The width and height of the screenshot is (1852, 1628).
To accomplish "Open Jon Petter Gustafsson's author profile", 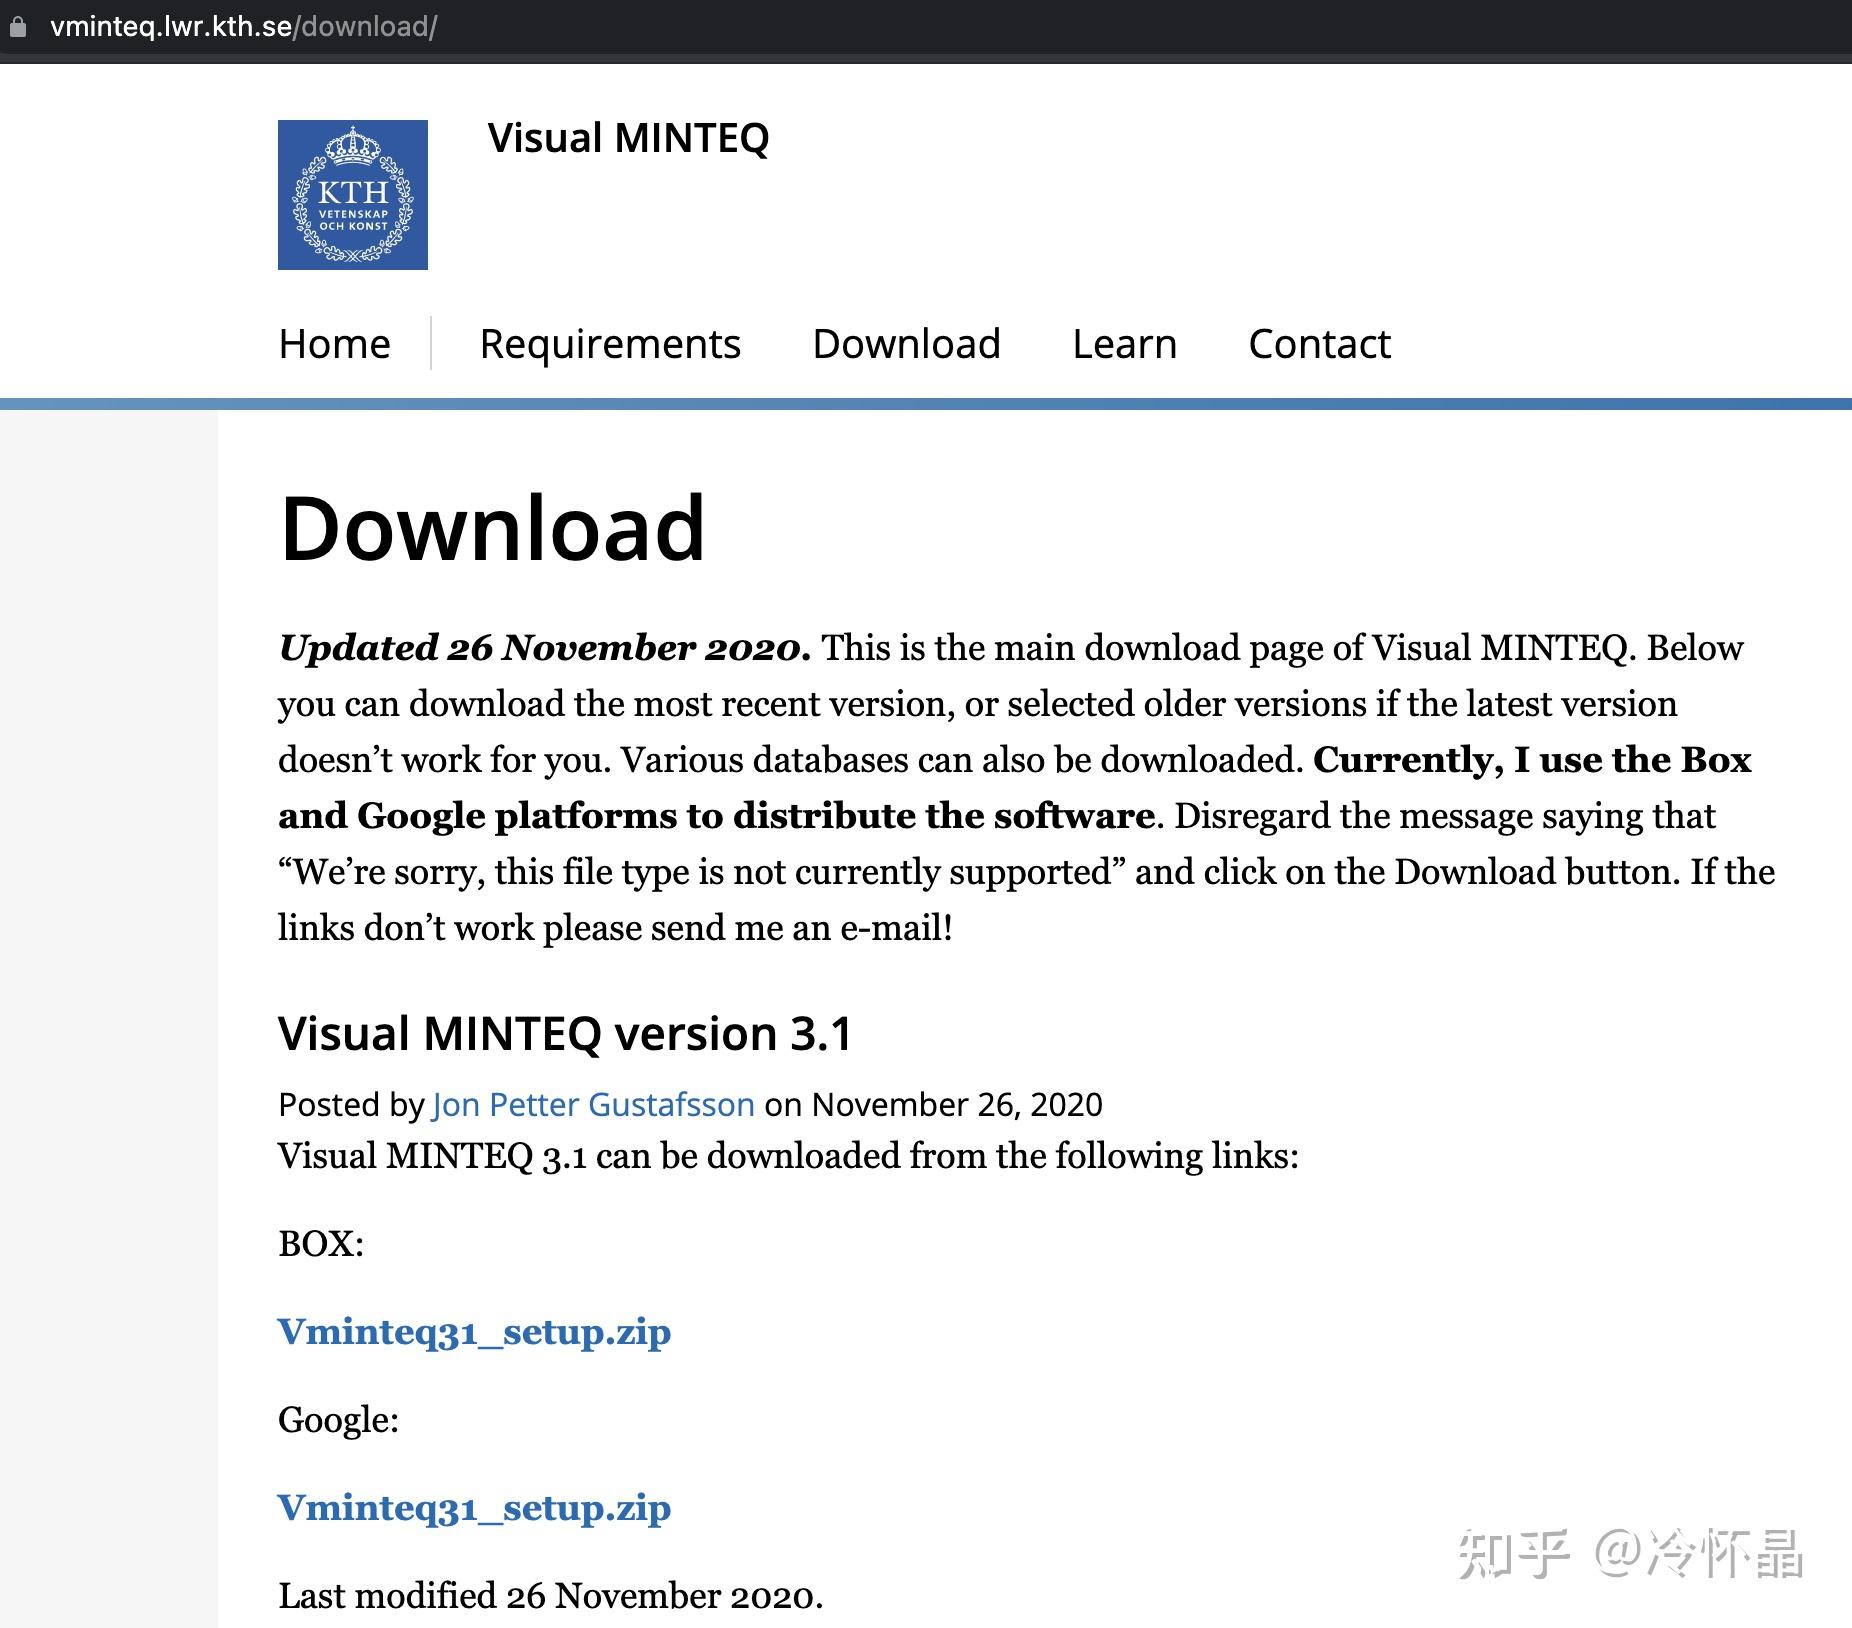I will (592, 1104).
